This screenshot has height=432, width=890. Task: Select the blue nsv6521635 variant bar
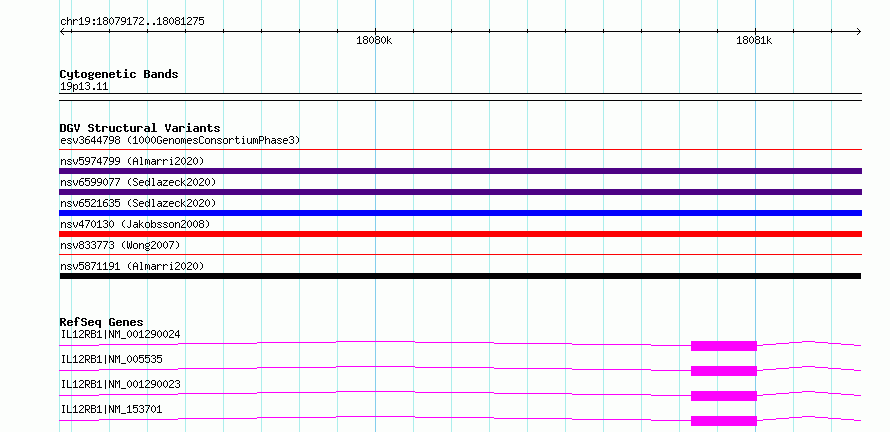pos(460,213)
